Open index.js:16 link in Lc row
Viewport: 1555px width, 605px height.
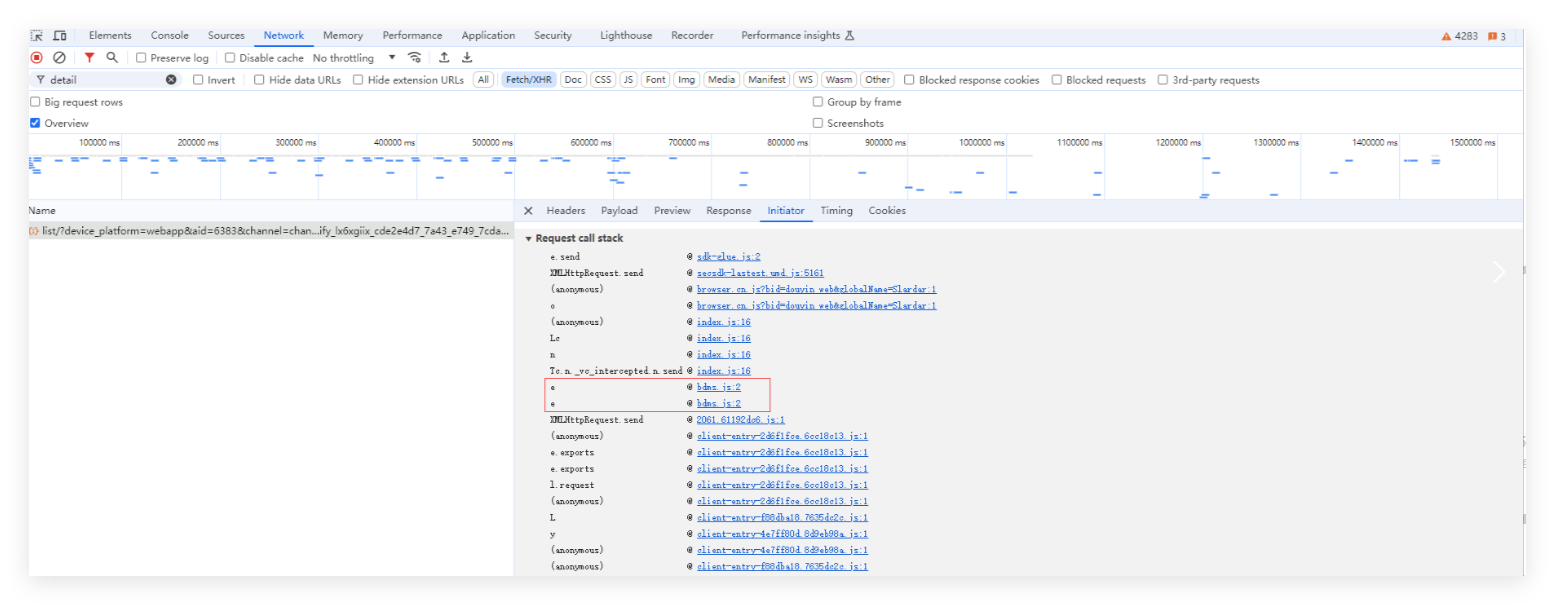[724, 338]
